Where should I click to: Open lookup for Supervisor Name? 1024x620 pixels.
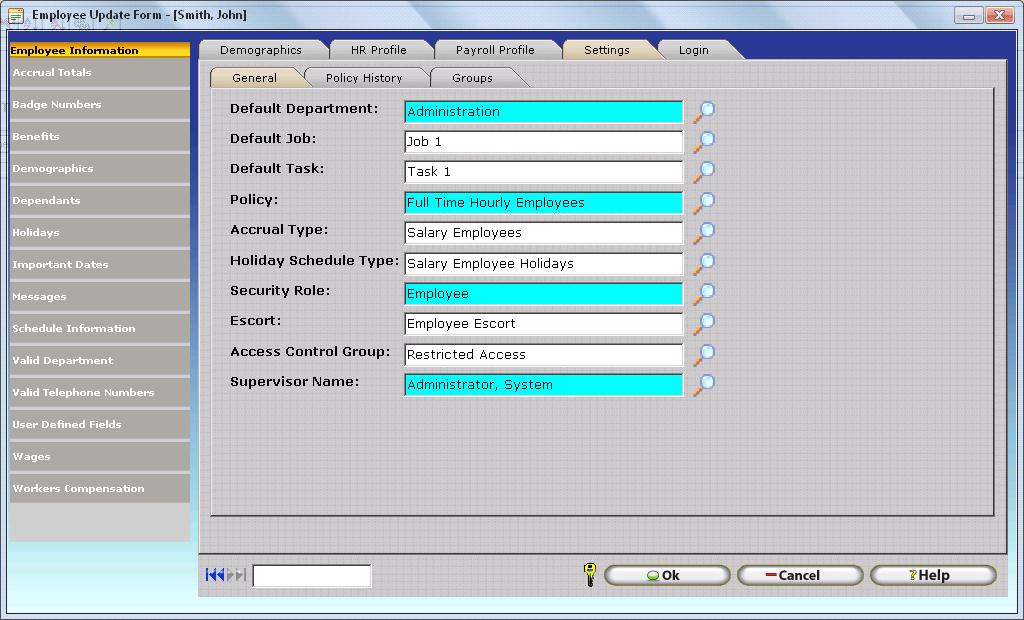click(x=704, y=385)
